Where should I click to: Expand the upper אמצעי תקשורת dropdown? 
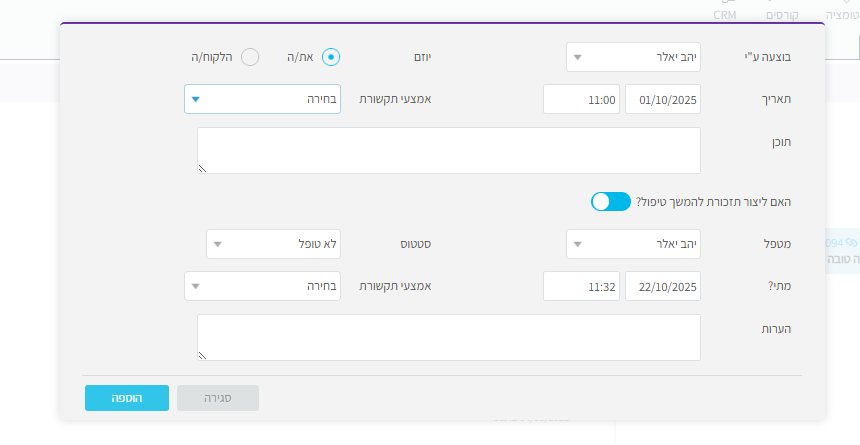pyautogui.click(x=262, y=99)
